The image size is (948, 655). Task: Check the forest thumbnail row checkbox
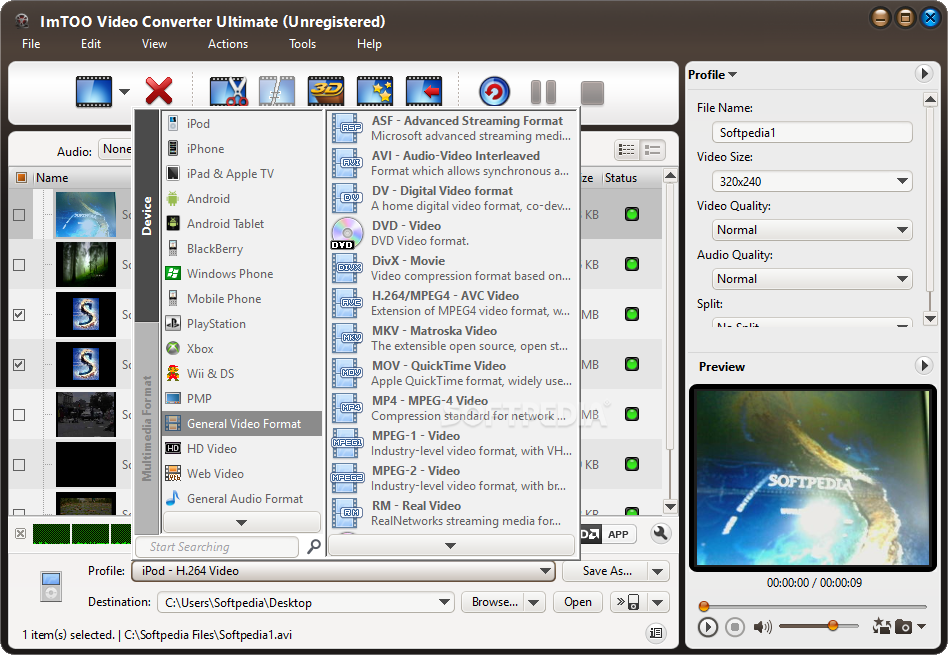pyautogui.click(x=19, y=265)
